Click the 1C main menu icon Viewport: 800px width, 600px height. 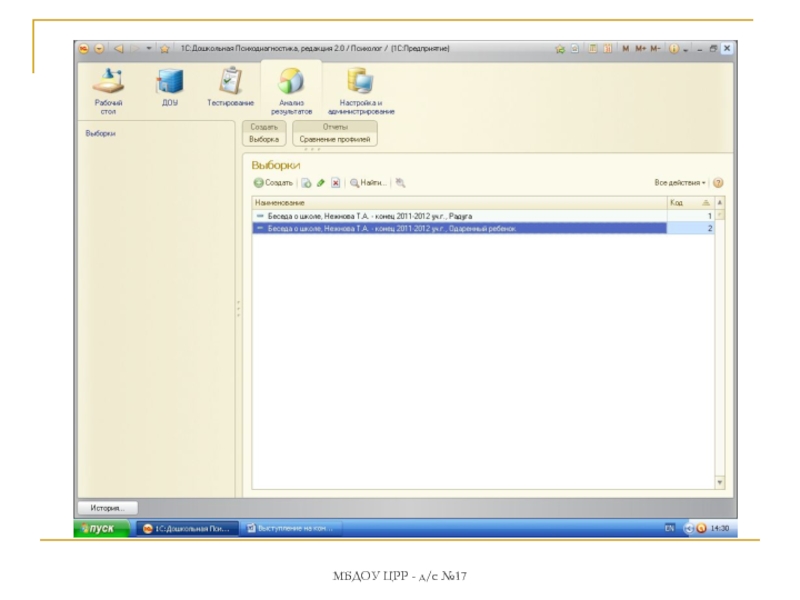coord(84,48)
